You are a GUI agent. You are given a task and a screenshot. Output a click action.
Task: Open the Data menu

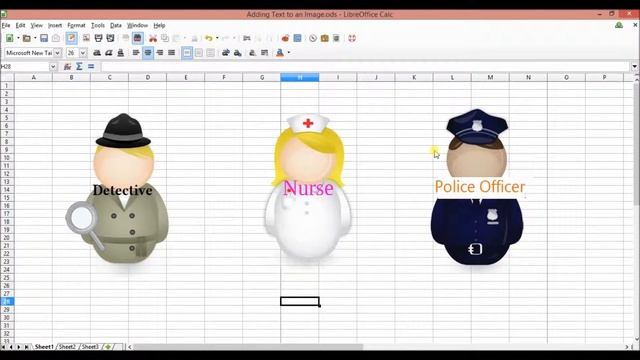tap(116, 25)
